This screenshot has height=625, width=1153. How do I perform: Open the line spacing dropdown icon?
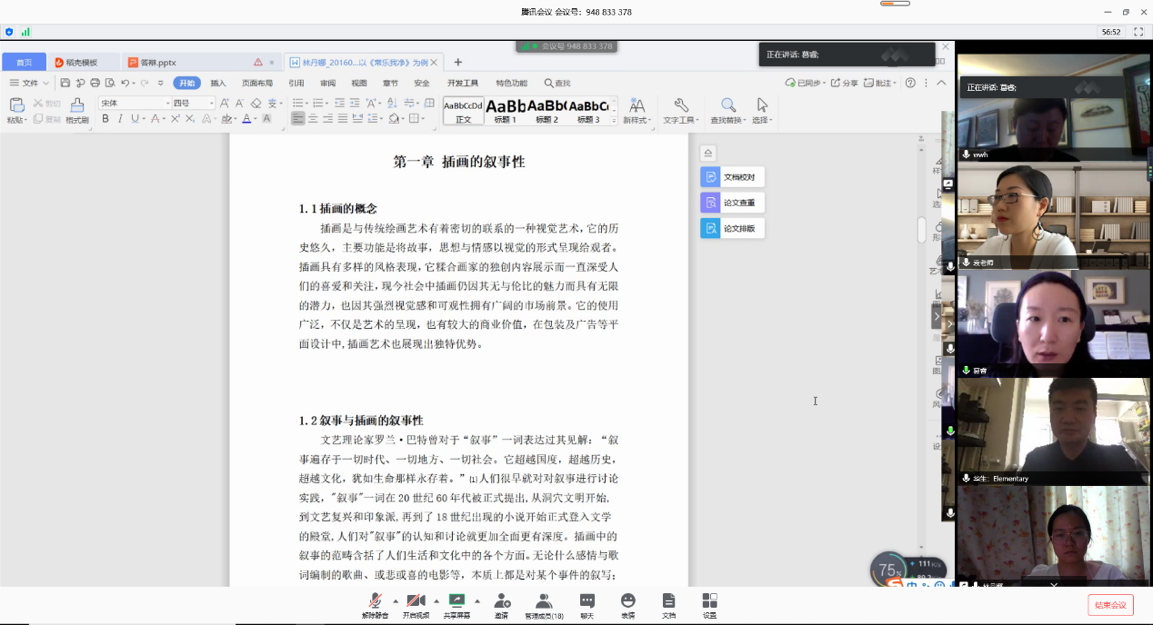pyautogui.click(x=374, y=118)
